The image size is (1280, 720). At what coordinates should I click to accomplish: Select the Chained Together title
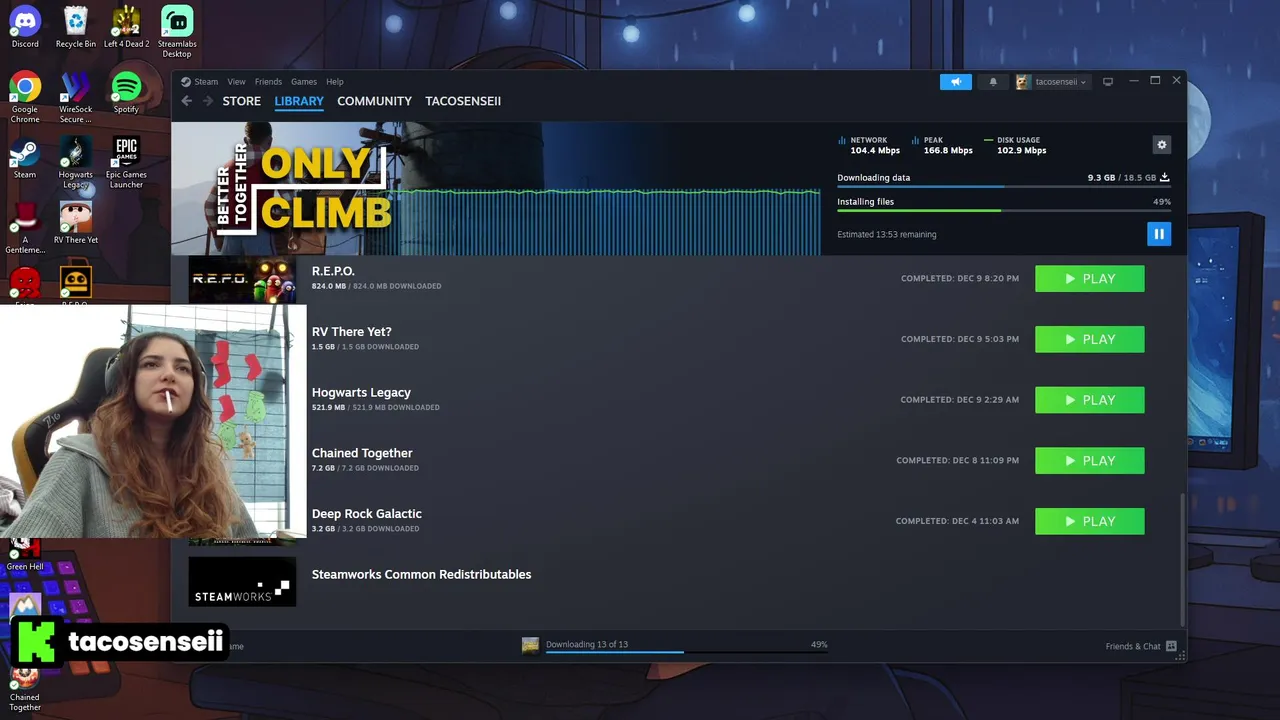pos(362,453)
